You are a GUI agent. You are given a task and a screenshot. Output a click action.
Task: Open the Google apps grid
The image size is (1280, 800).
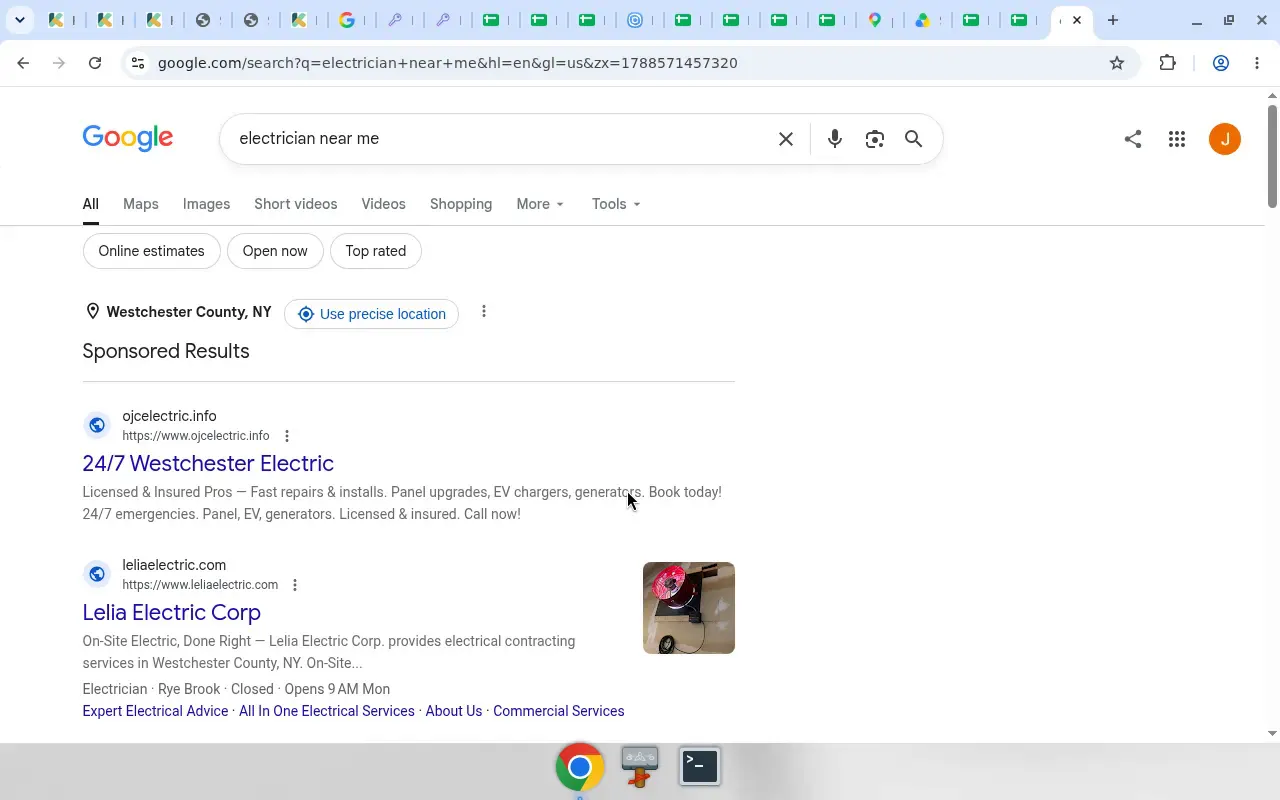(x=1177, y=139)
